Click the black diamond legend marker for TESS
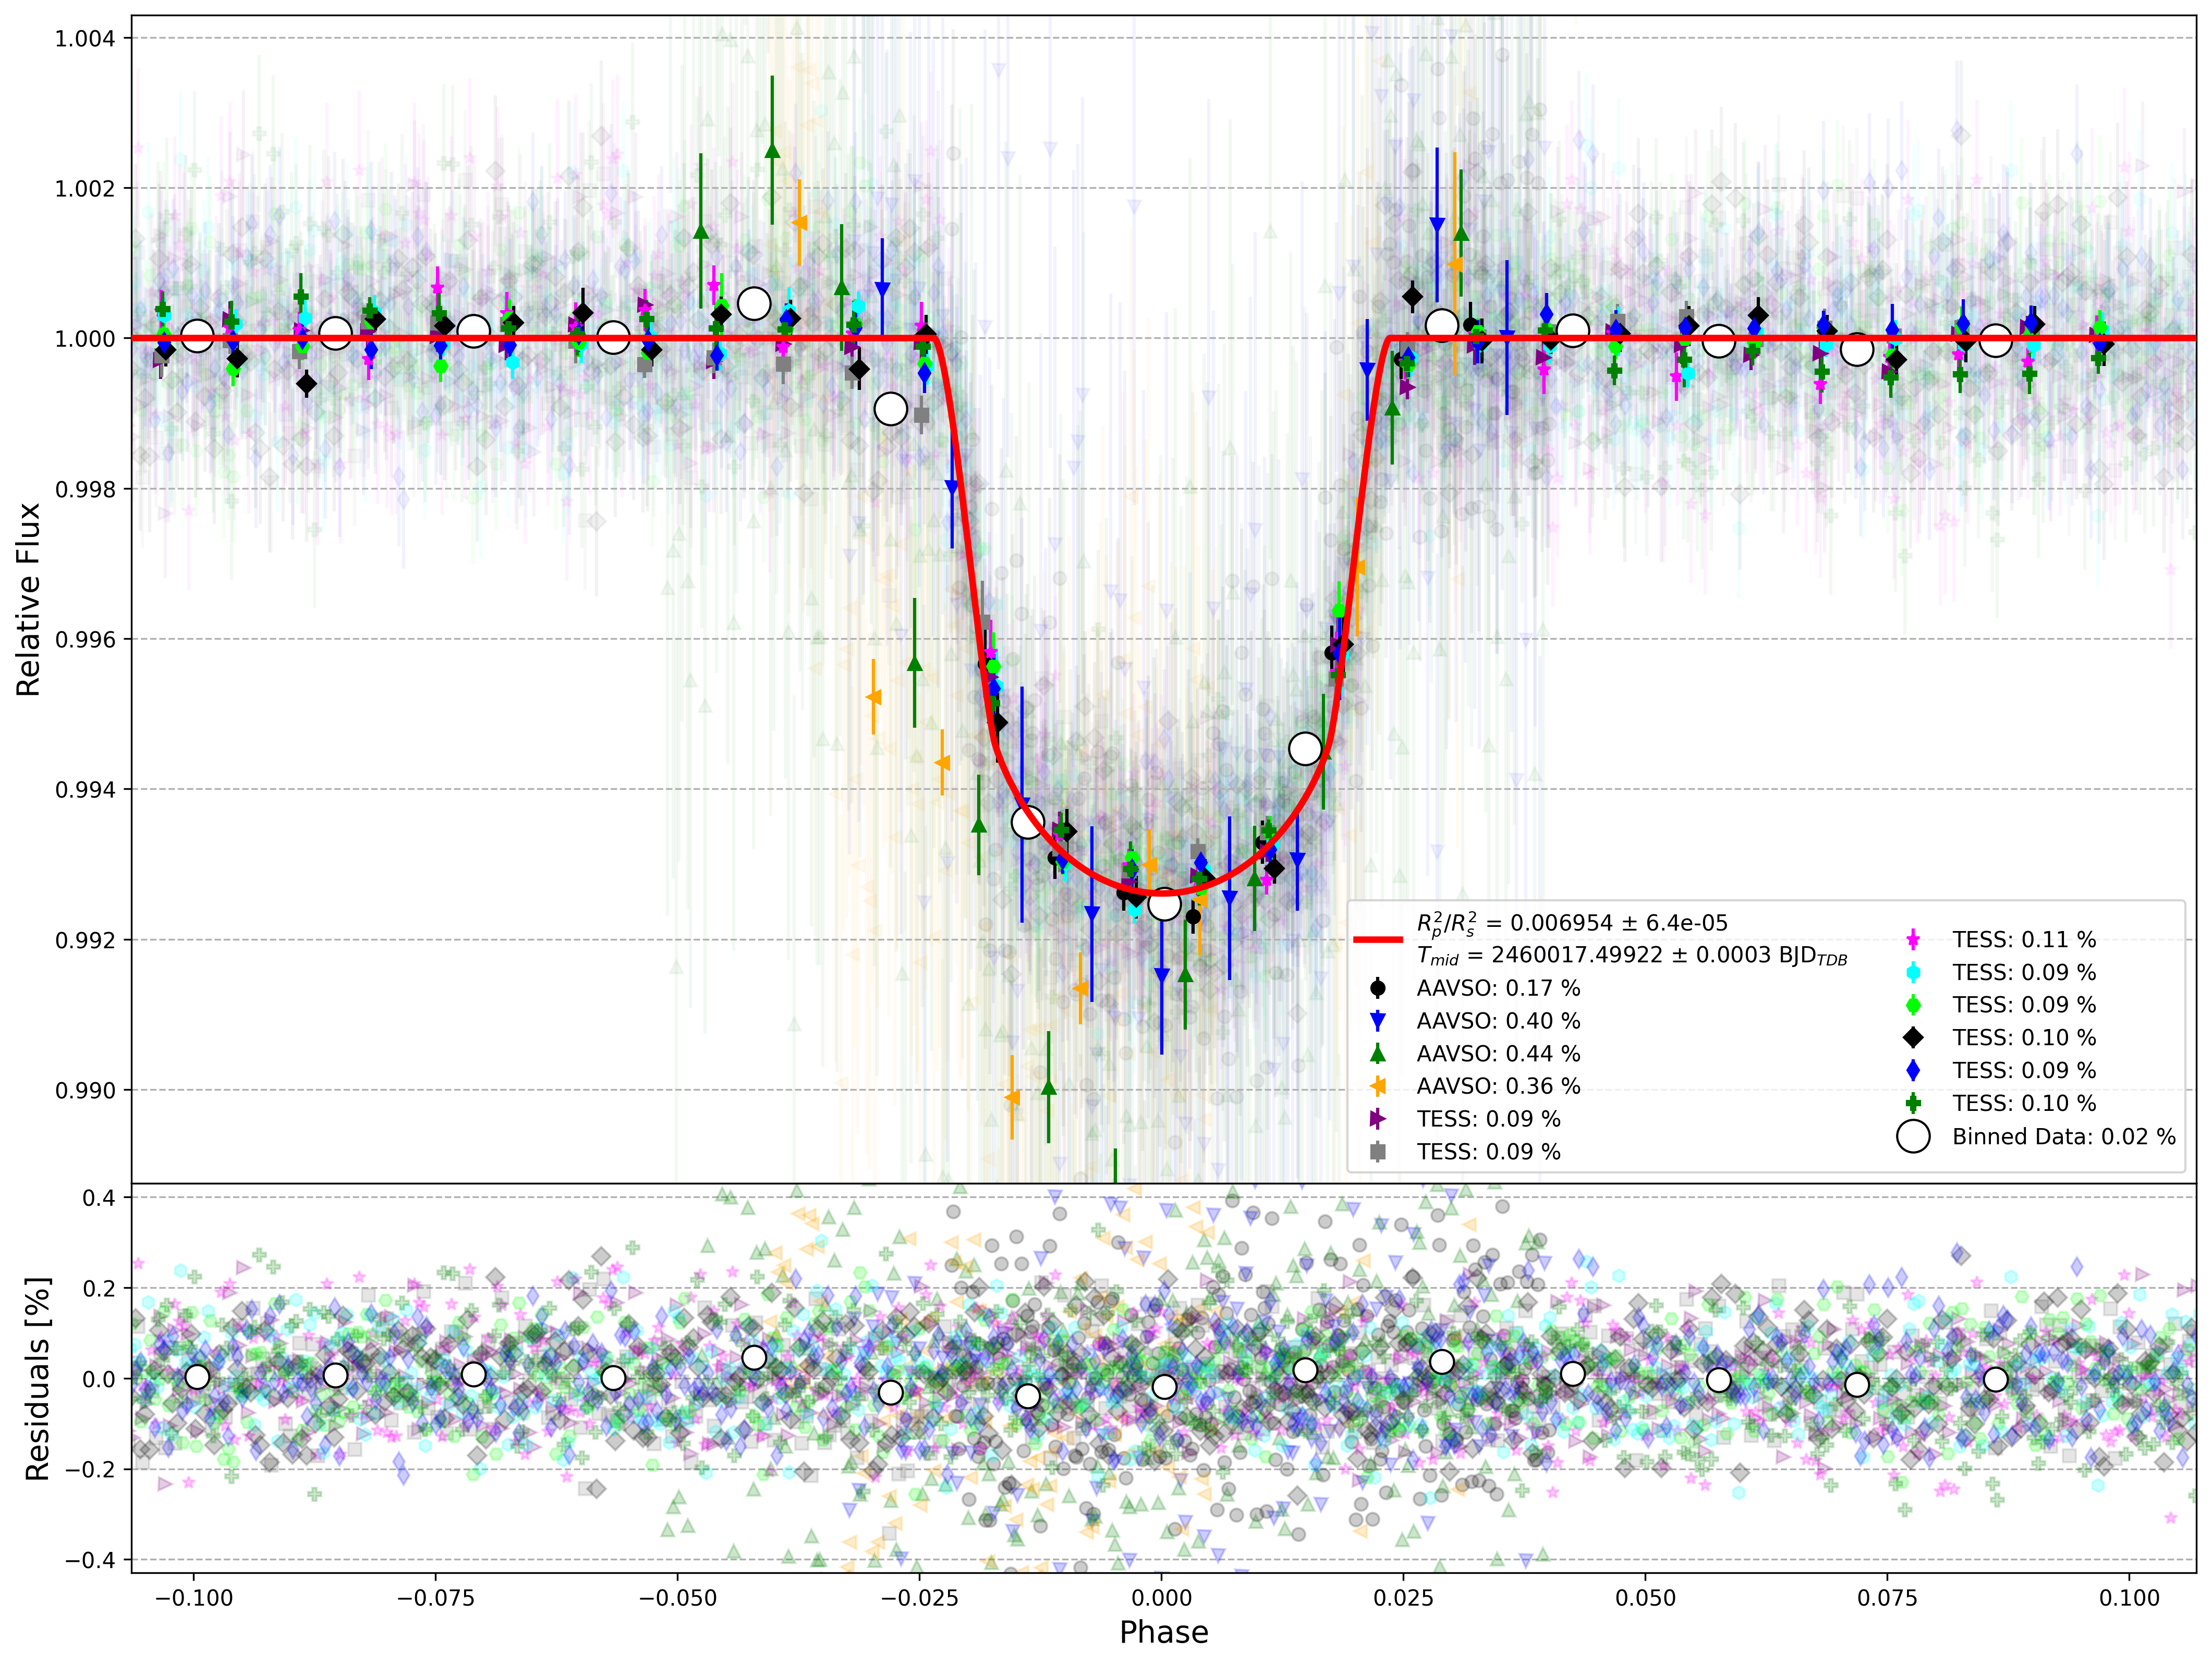Image resolution: width=2212 pixels, height=1664 pixels. pos(1913,1037)
